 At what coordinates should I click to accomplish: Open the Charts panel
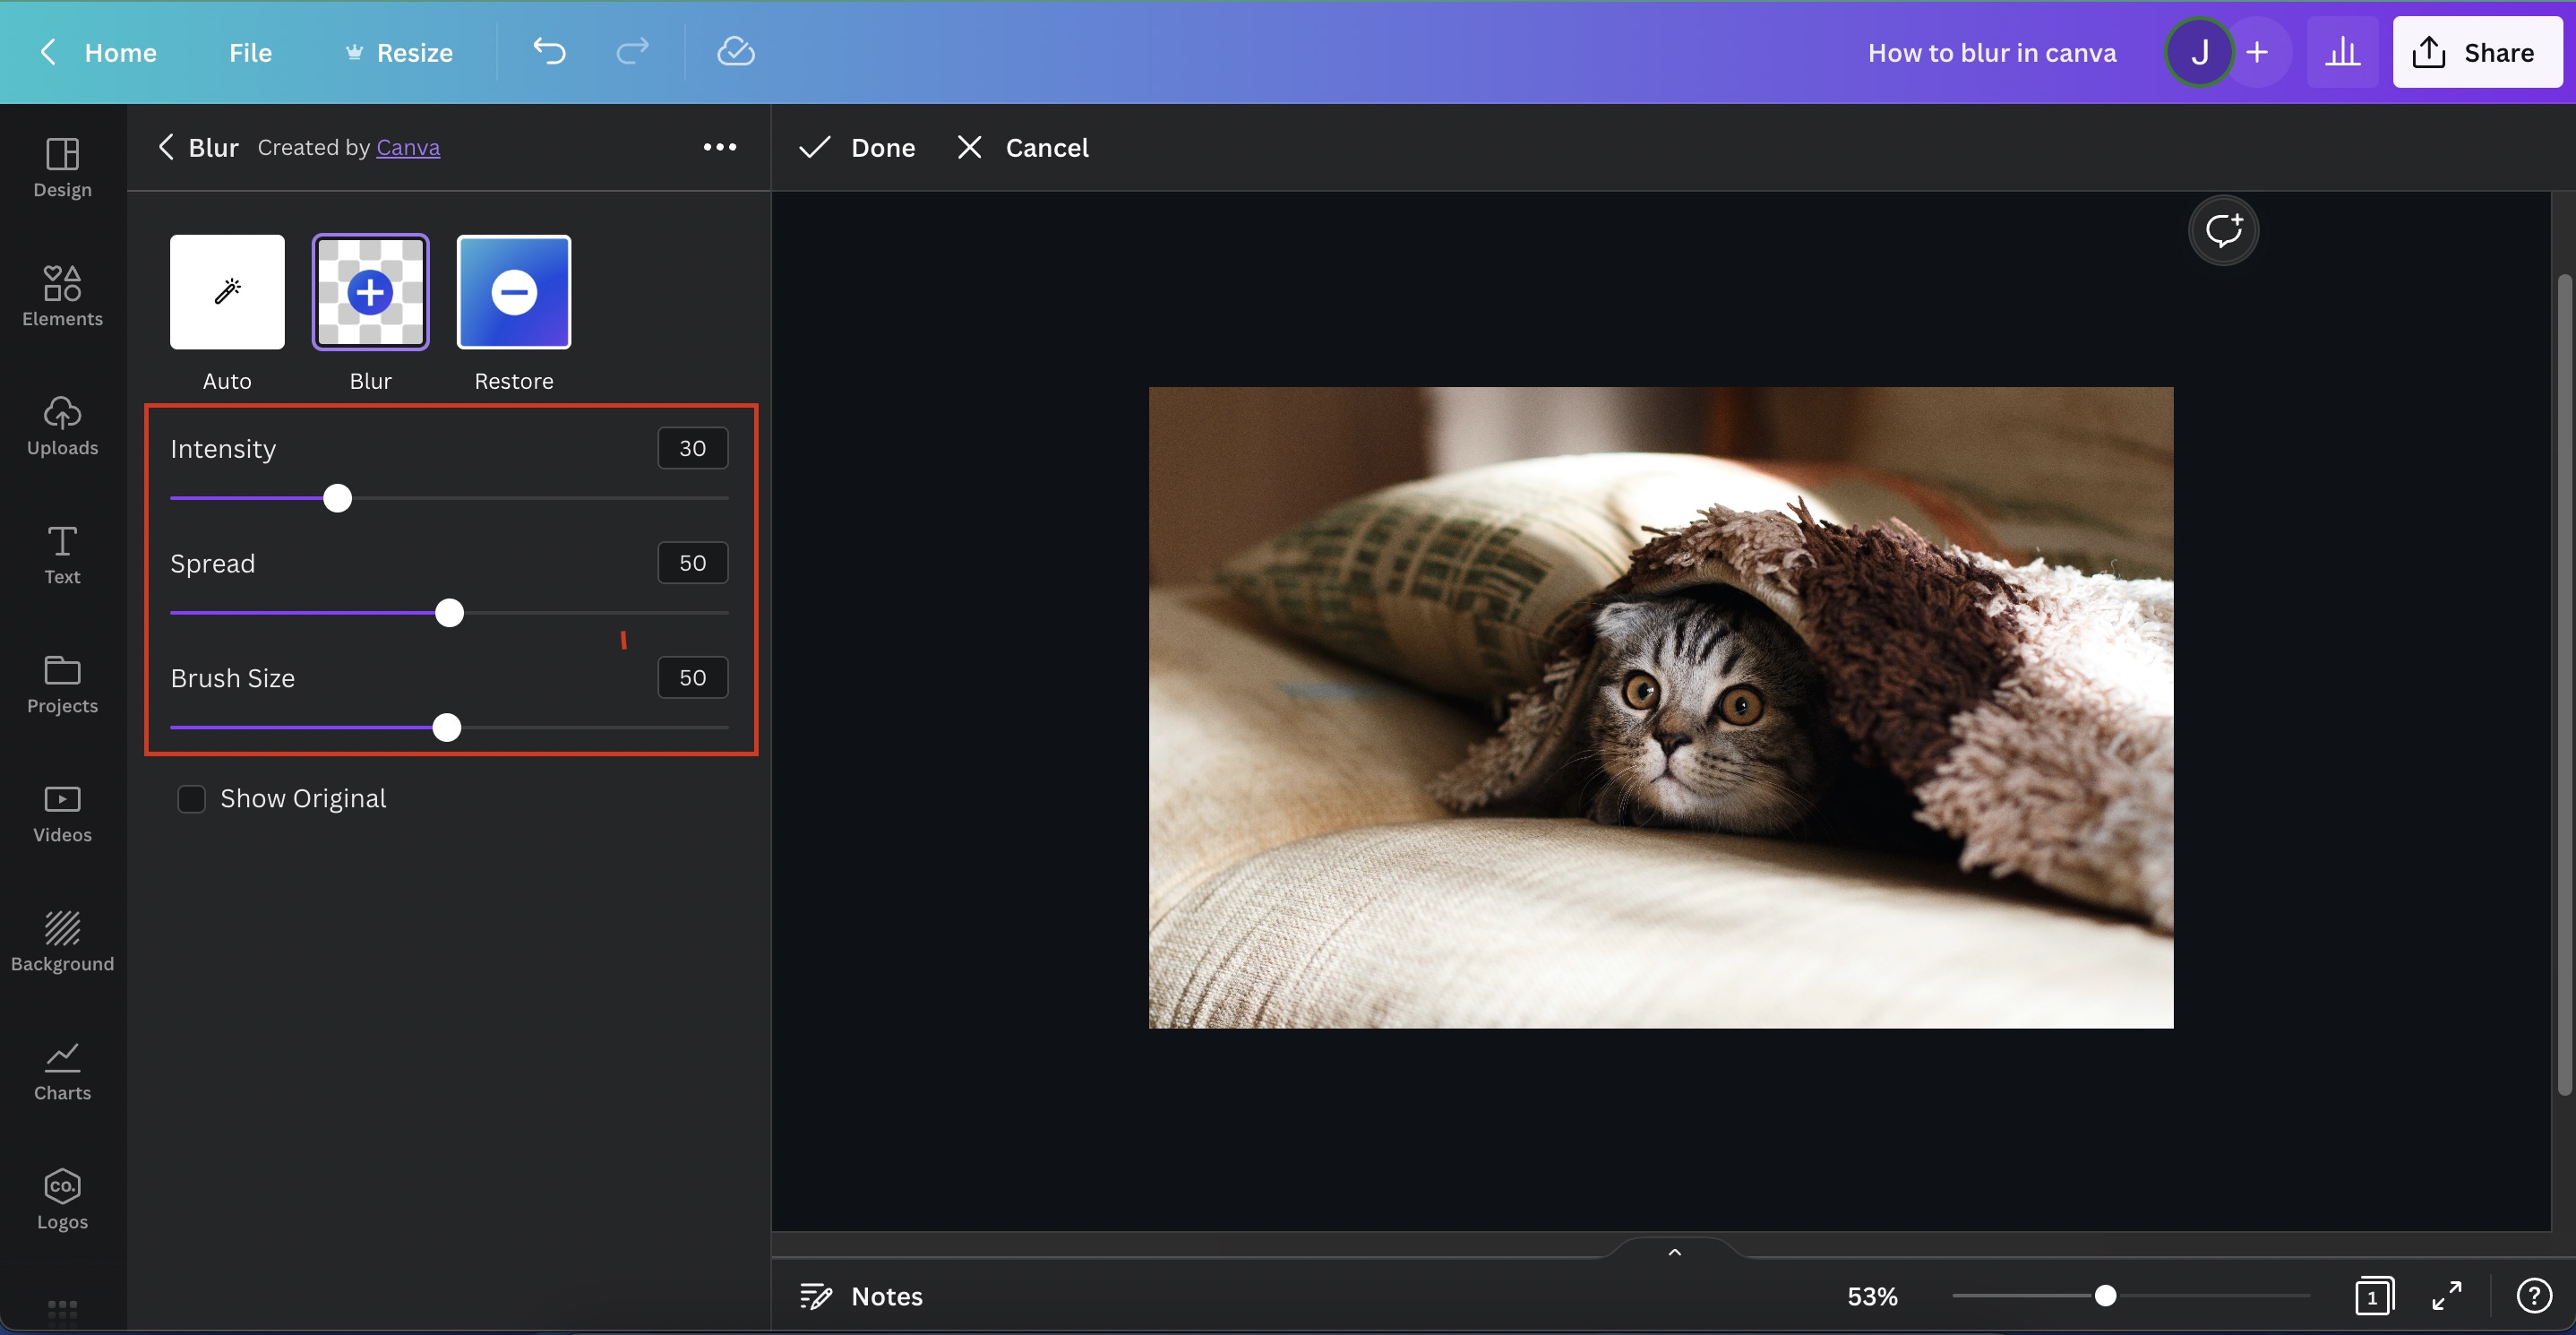click(62, 1072)
